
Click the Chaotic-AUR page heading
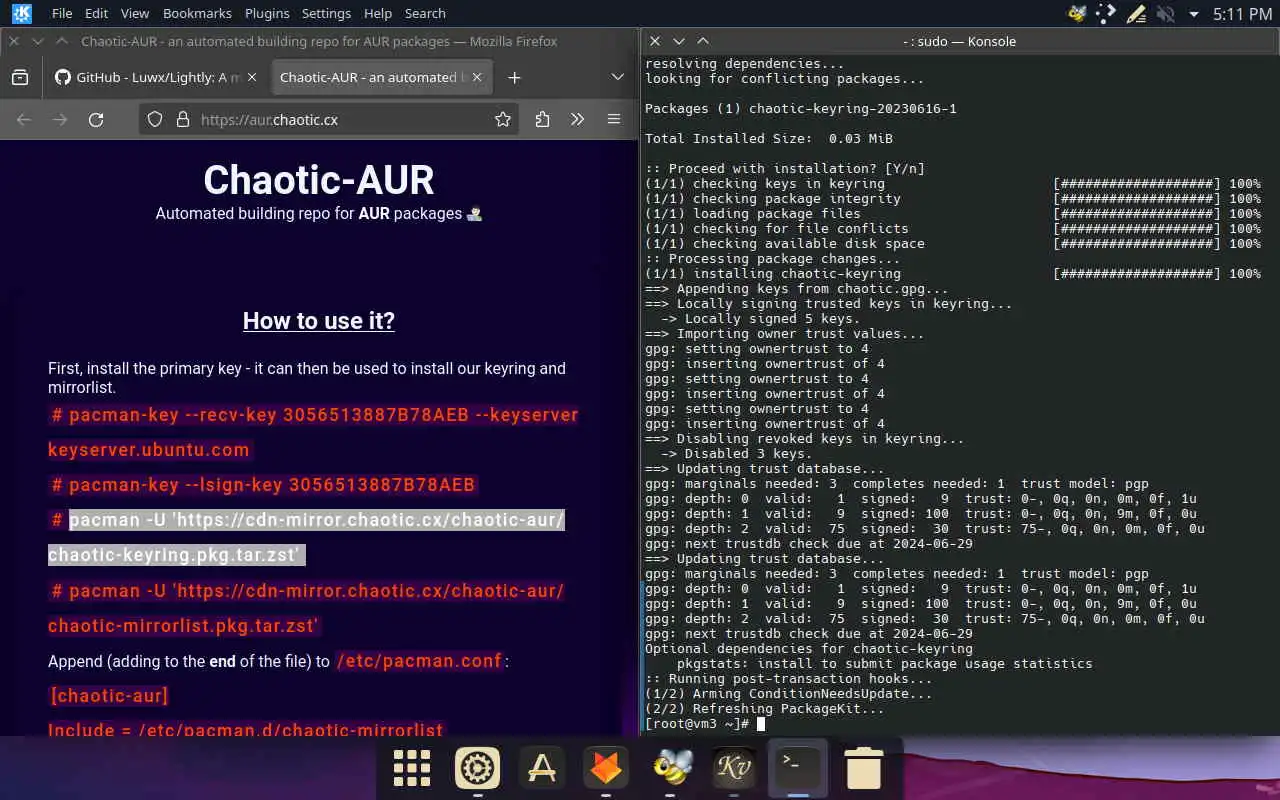point(319,180)
